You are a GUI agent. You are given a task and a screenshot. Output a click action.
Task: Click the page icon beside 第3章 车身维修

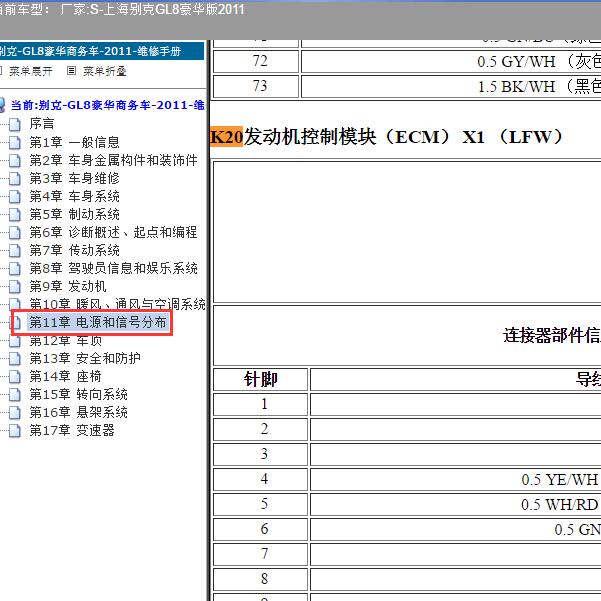point(15,178)
